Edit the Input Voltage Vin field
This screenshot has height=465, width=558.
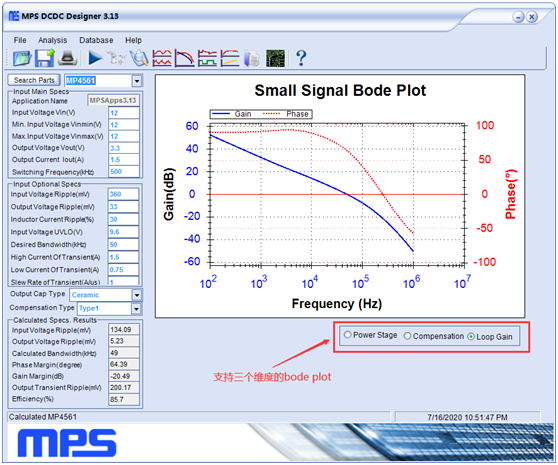[124, 113]
